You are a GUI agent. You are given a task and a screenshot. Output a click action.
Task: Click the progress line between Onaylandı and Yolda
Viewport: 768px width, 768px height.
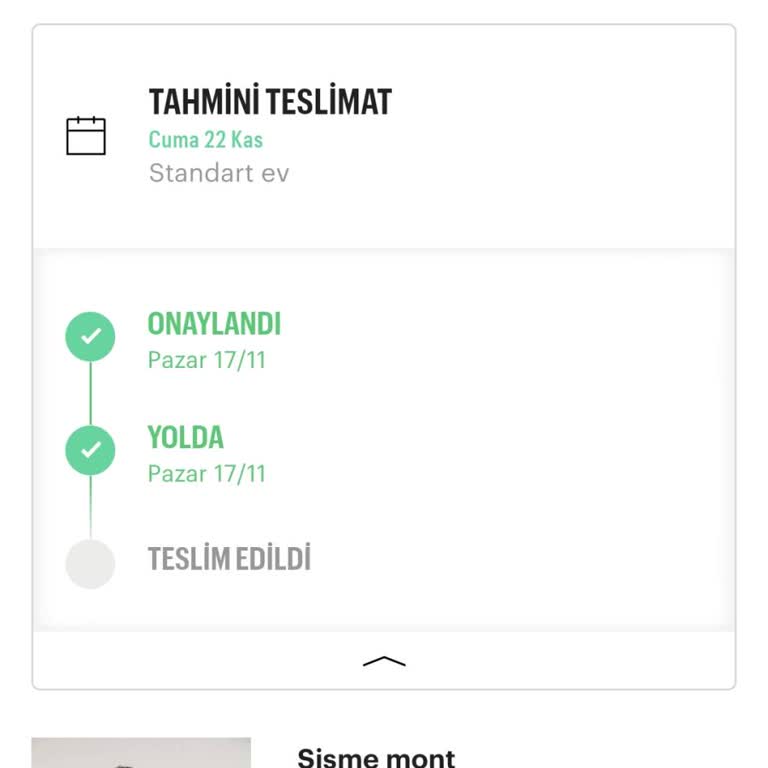coord(90,393)
